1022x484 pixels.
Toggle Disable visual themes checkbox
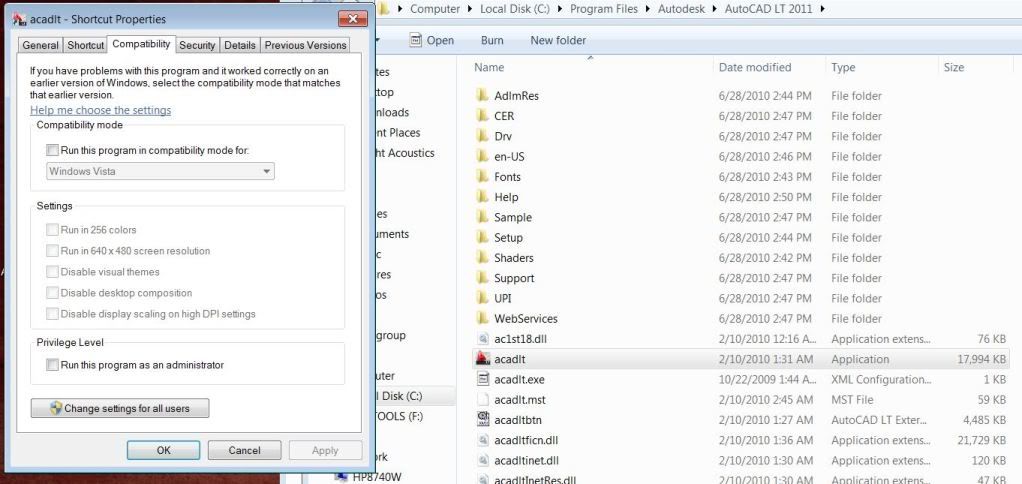(52, 272)
